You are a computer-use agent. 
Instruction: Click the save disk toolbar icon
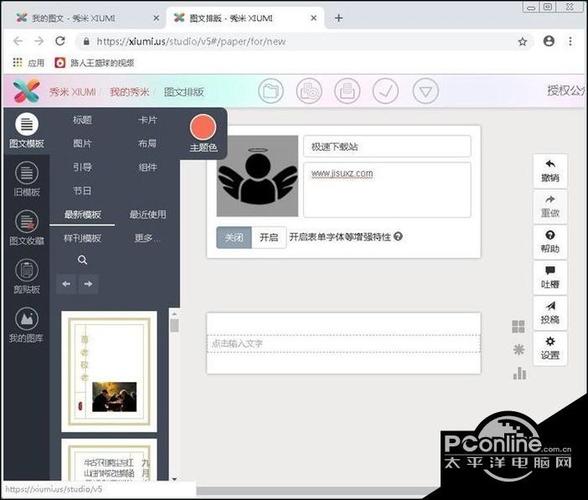pyautogui.click(x=347, y=91)
